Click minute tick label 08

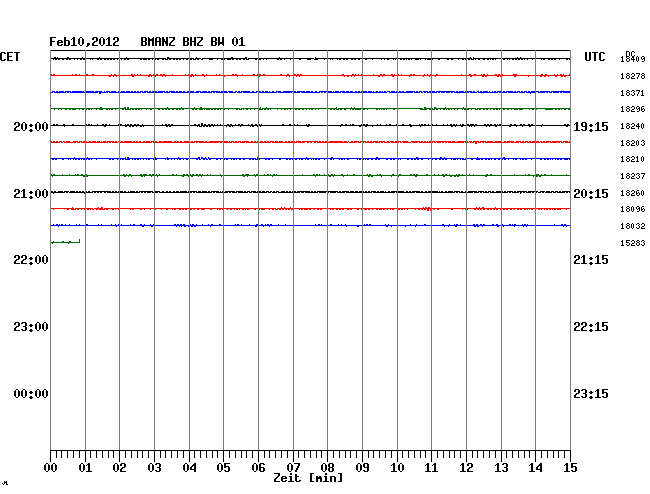tap(327, 468)
